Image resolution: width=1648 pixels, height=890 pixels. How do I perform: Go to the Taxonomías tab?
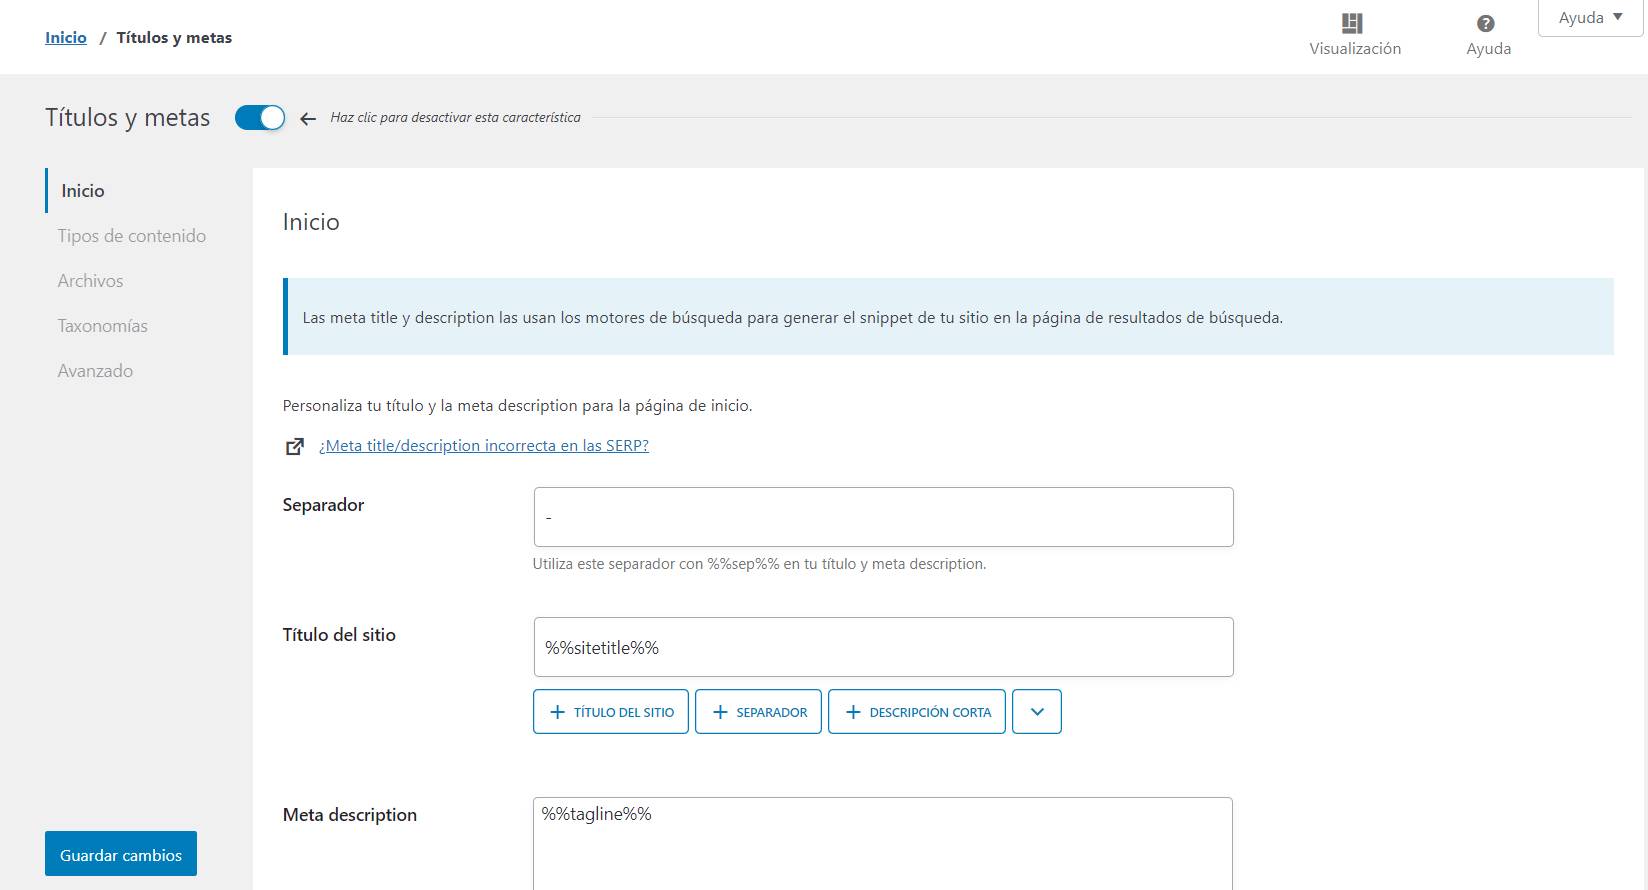(x=103, y=326)
